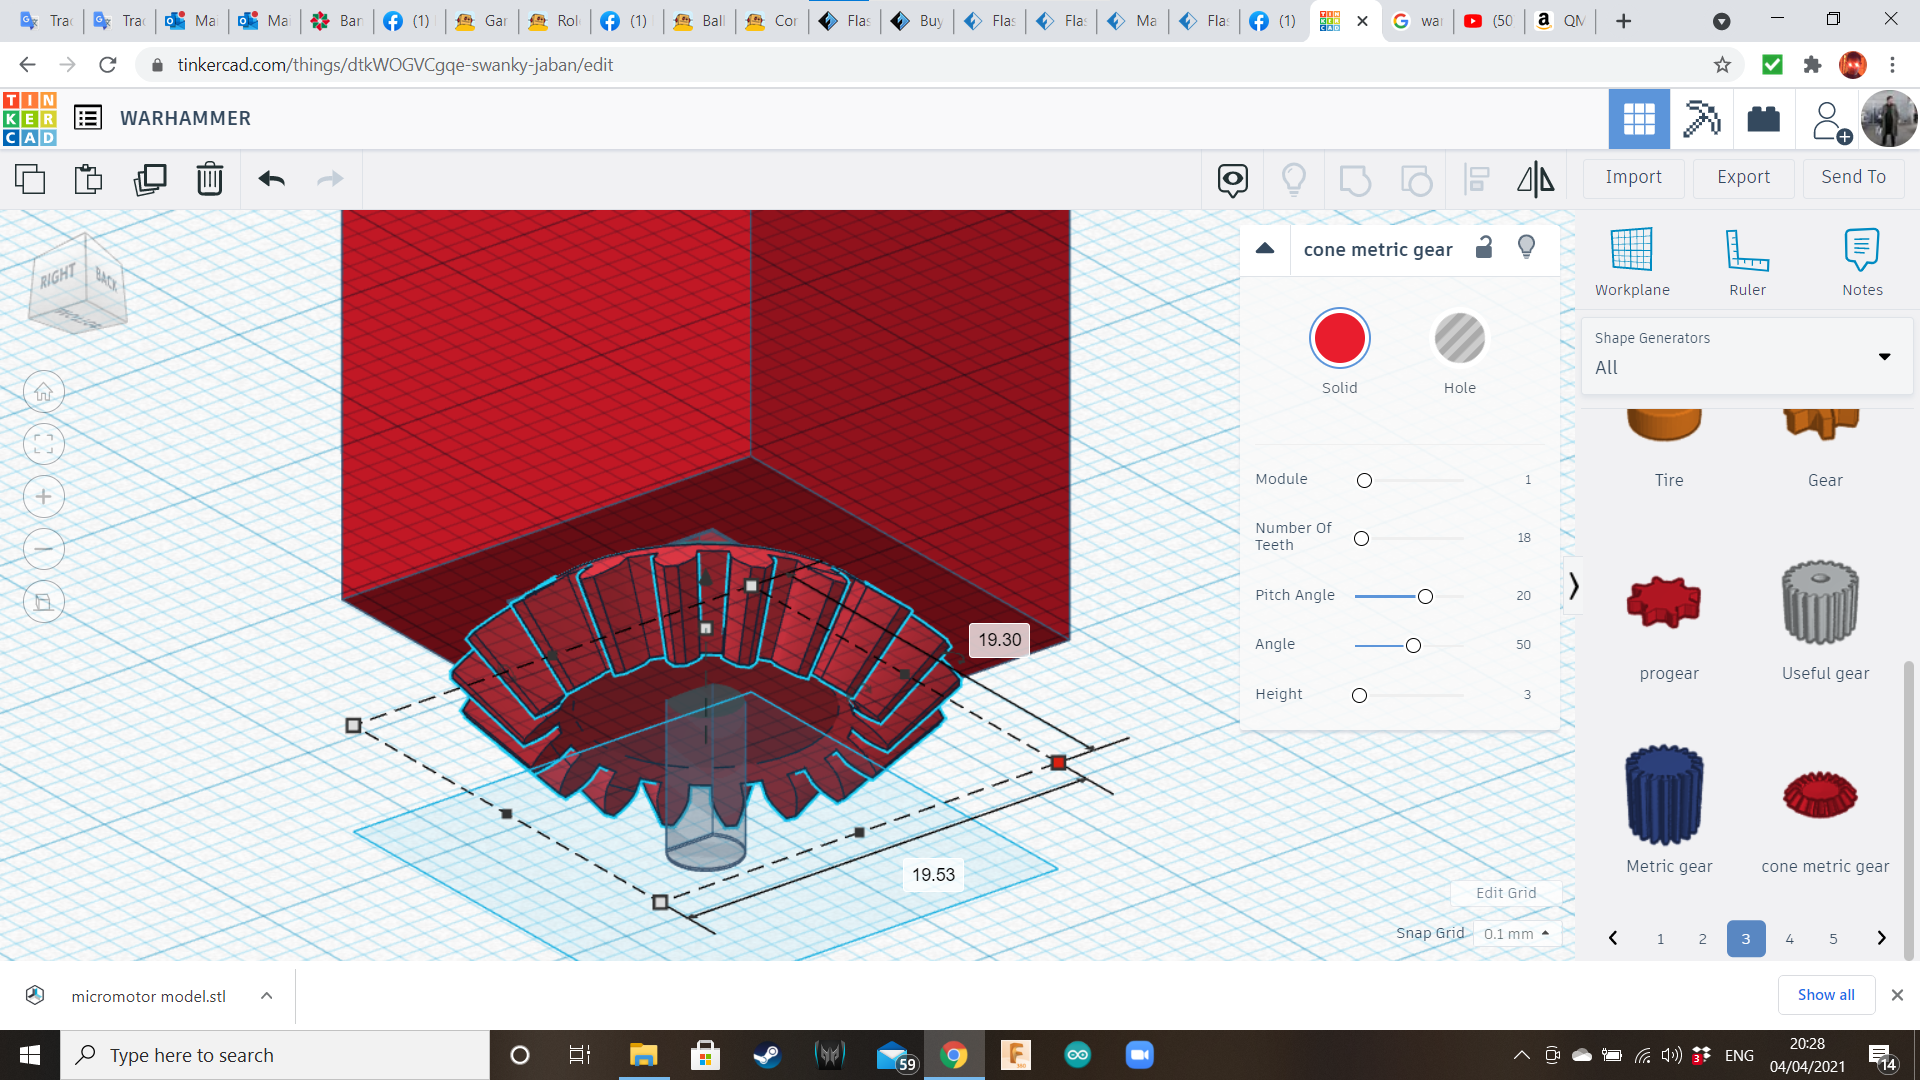1920x1080 pixels.
Task: Set shape to Hole
Action: click(x=1459, y=339)
